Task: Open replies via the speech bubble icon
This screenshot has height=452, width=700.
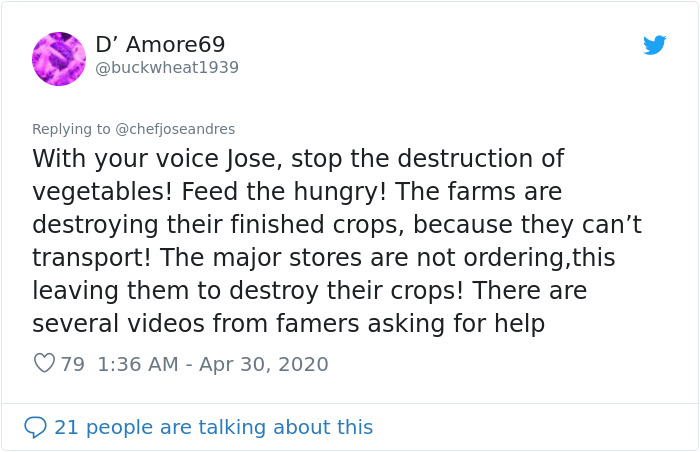Action: 36,427
